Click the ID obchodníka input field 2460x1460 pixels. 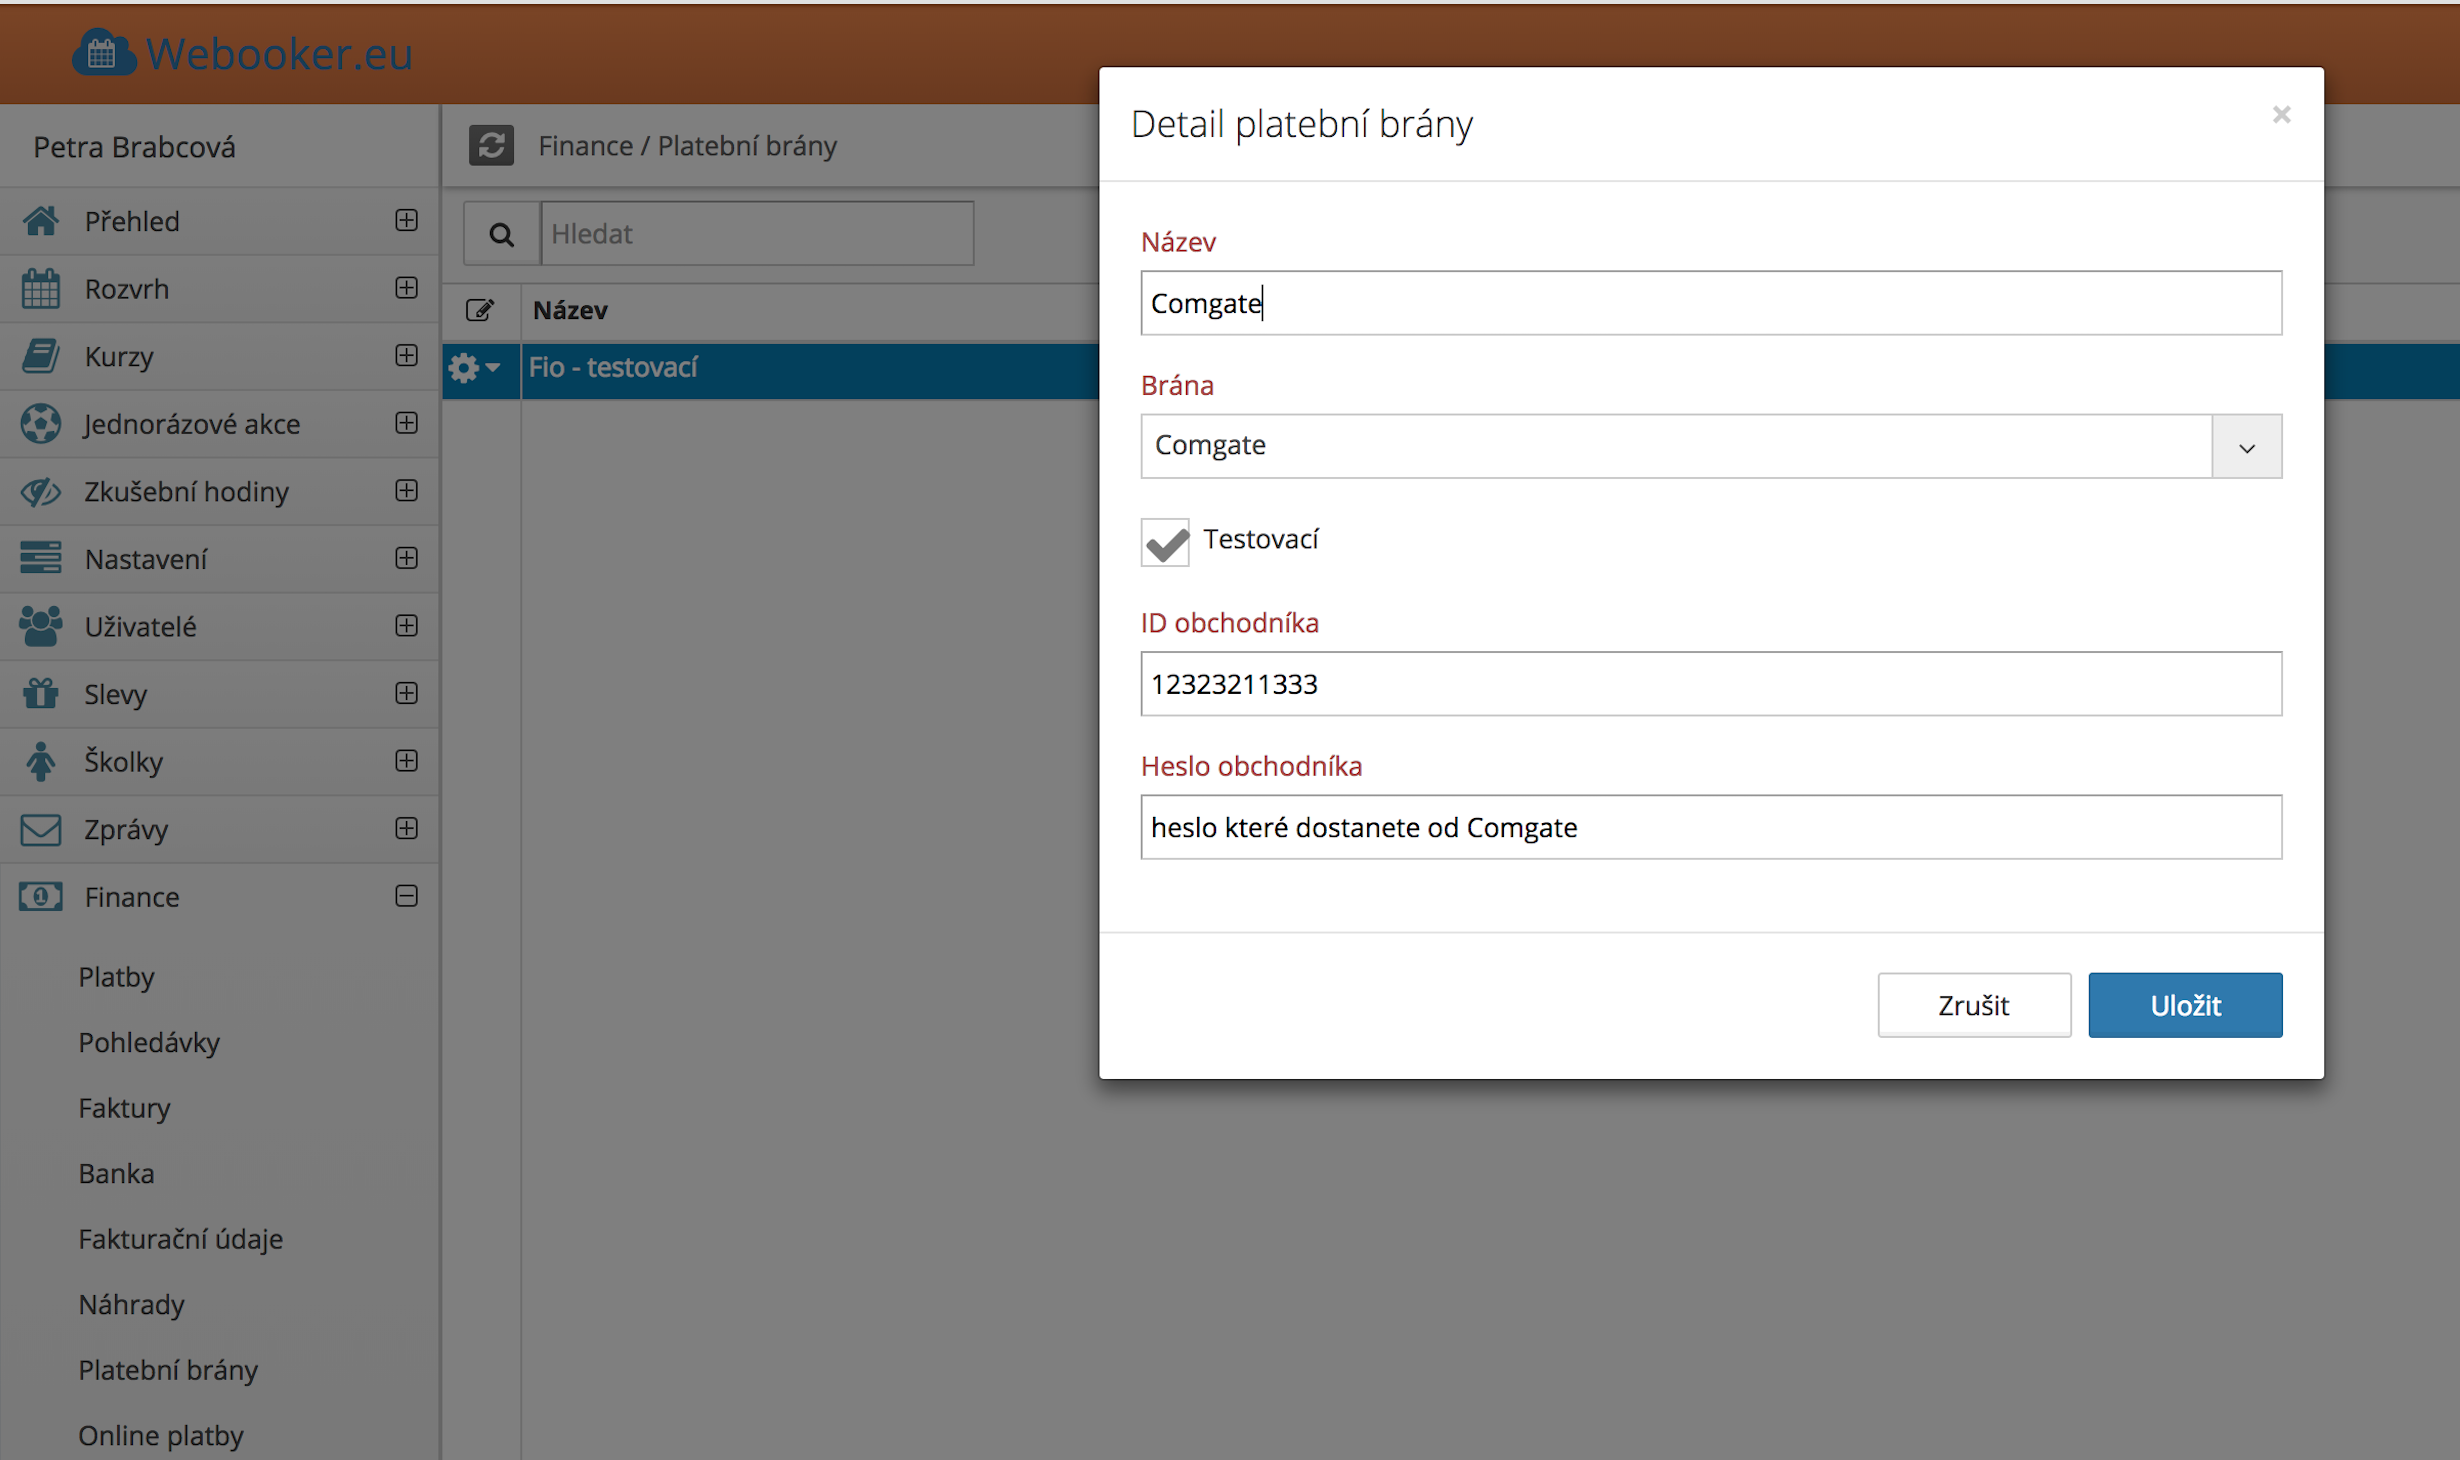pos(1710,684)
